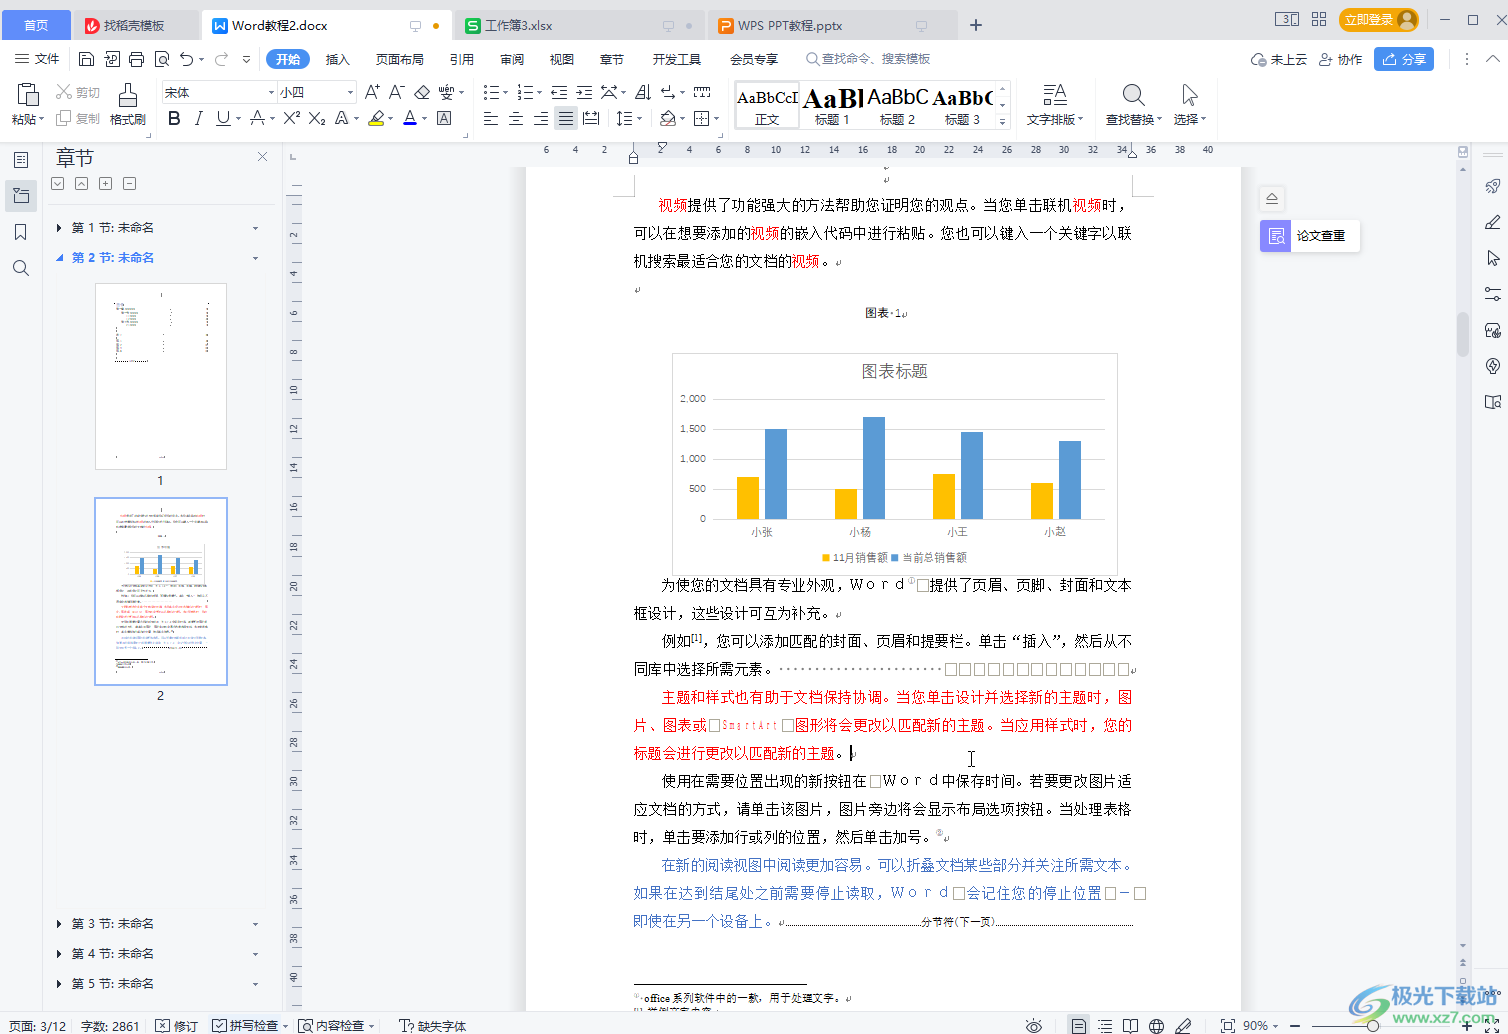The height and width of the screenshot is (1034, 1508).
Task: Click the bulleted list icon
Action: pos(490,92)
